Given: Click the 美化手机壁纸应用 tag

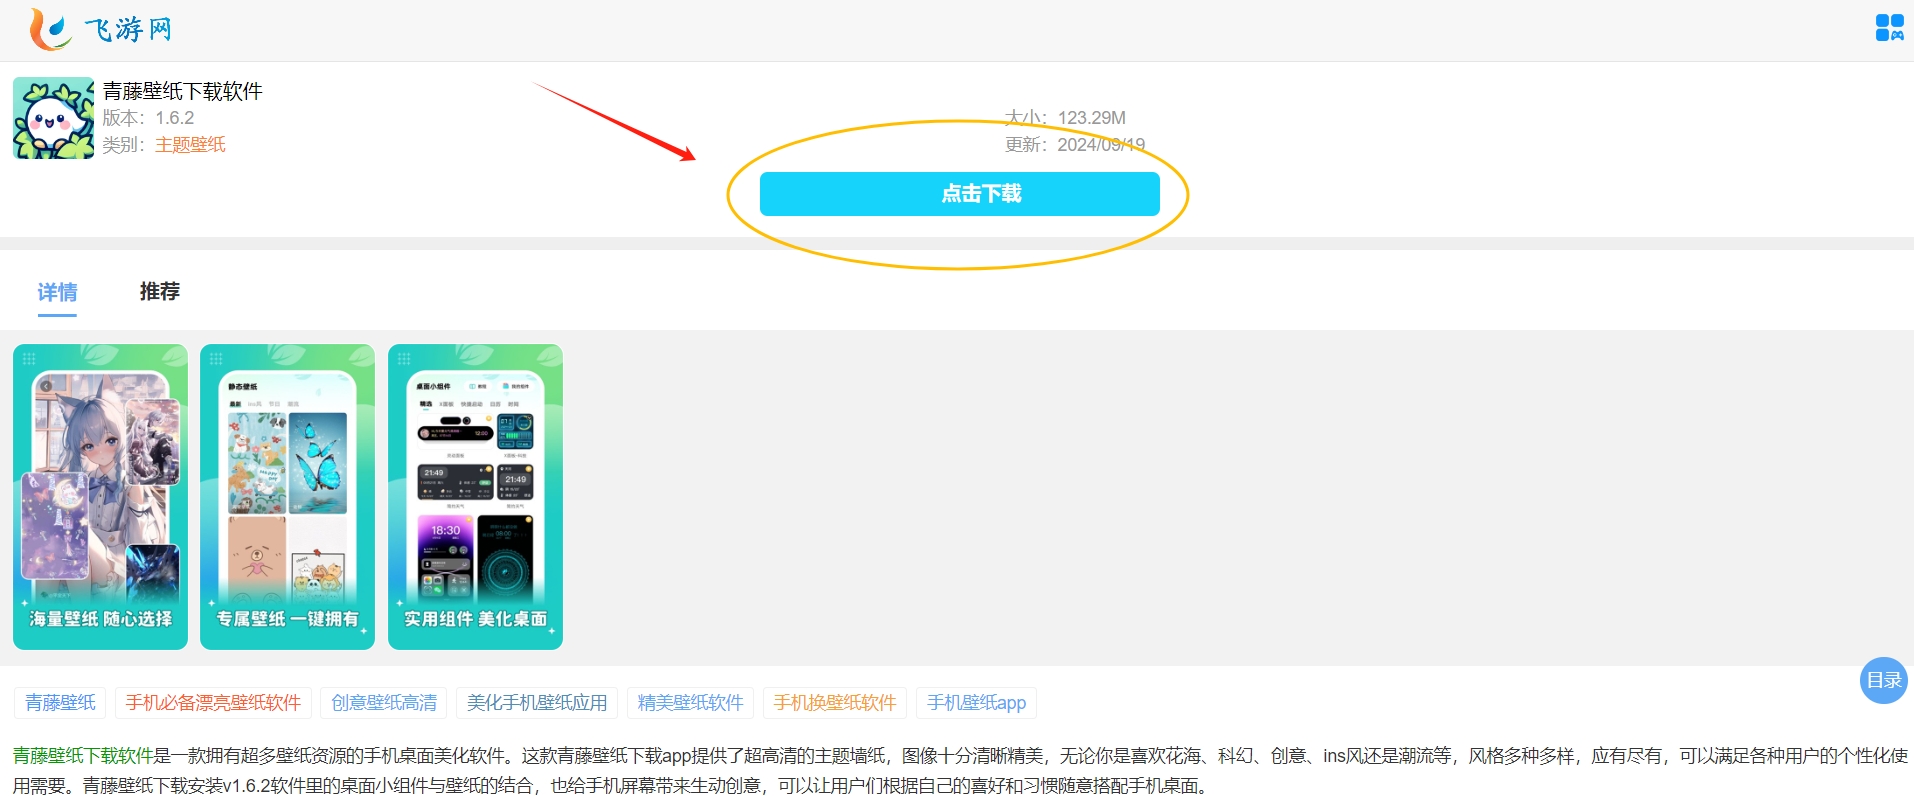Looking at the screenshot, I should (x=537, y=703).
